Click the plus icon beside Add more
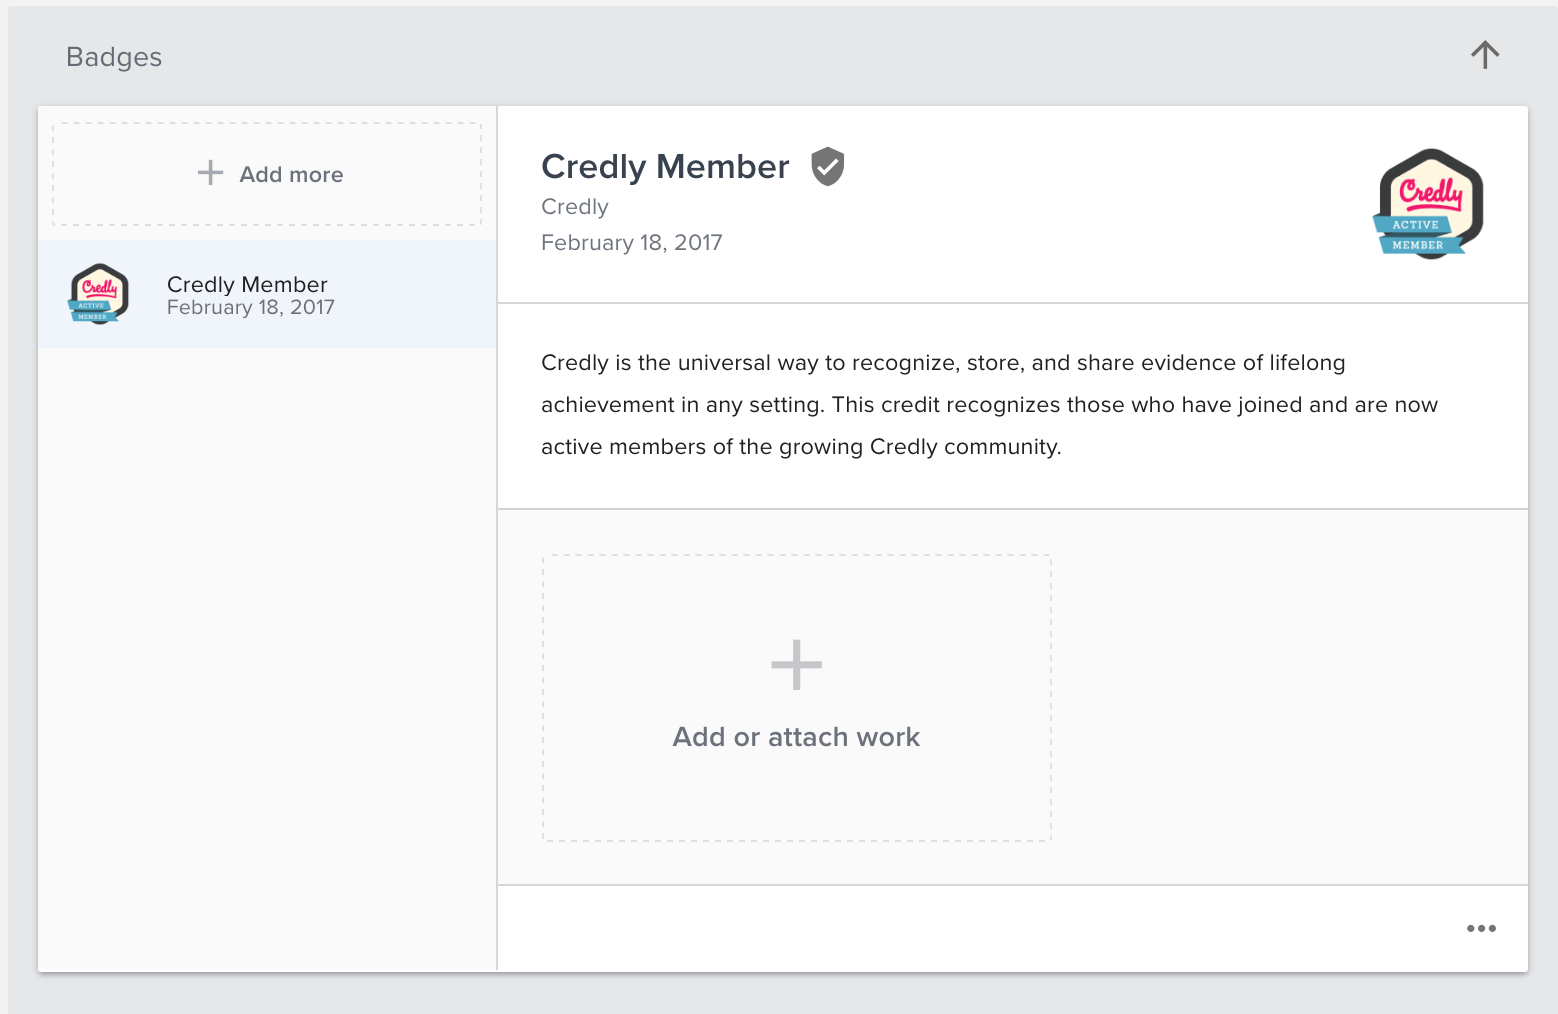The height and width of the screenshot is (1014, 1558). click(210, 173)
